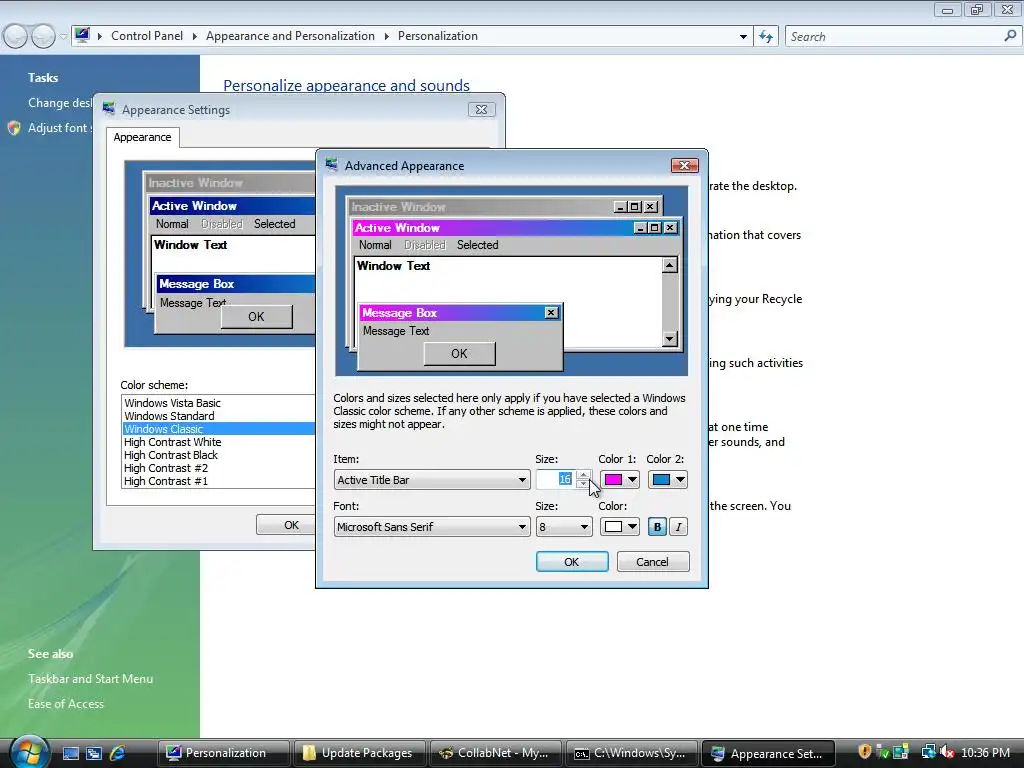Close the Appearance Settings window

tap(482, 110)
